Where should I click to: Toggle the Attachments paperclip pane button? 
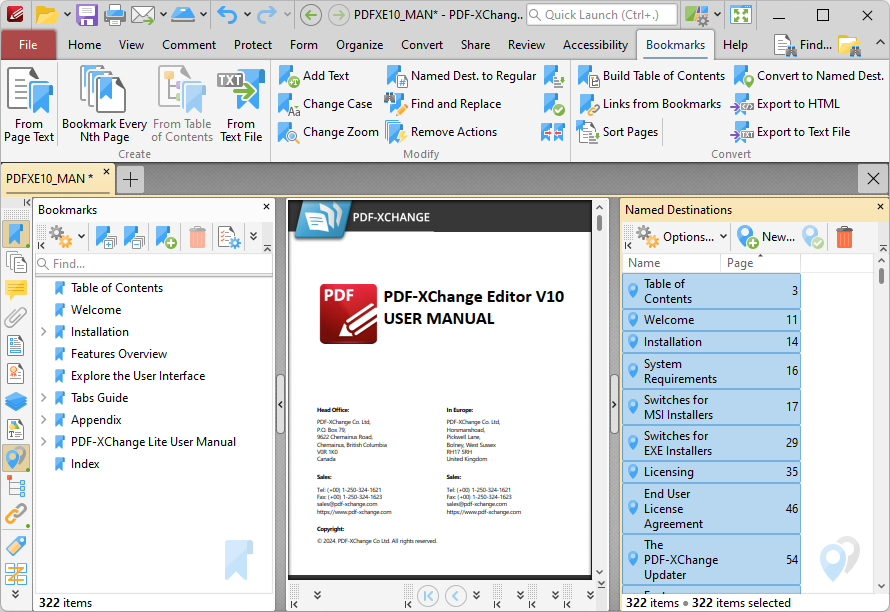pyautogui.click(x=16, y=317)
